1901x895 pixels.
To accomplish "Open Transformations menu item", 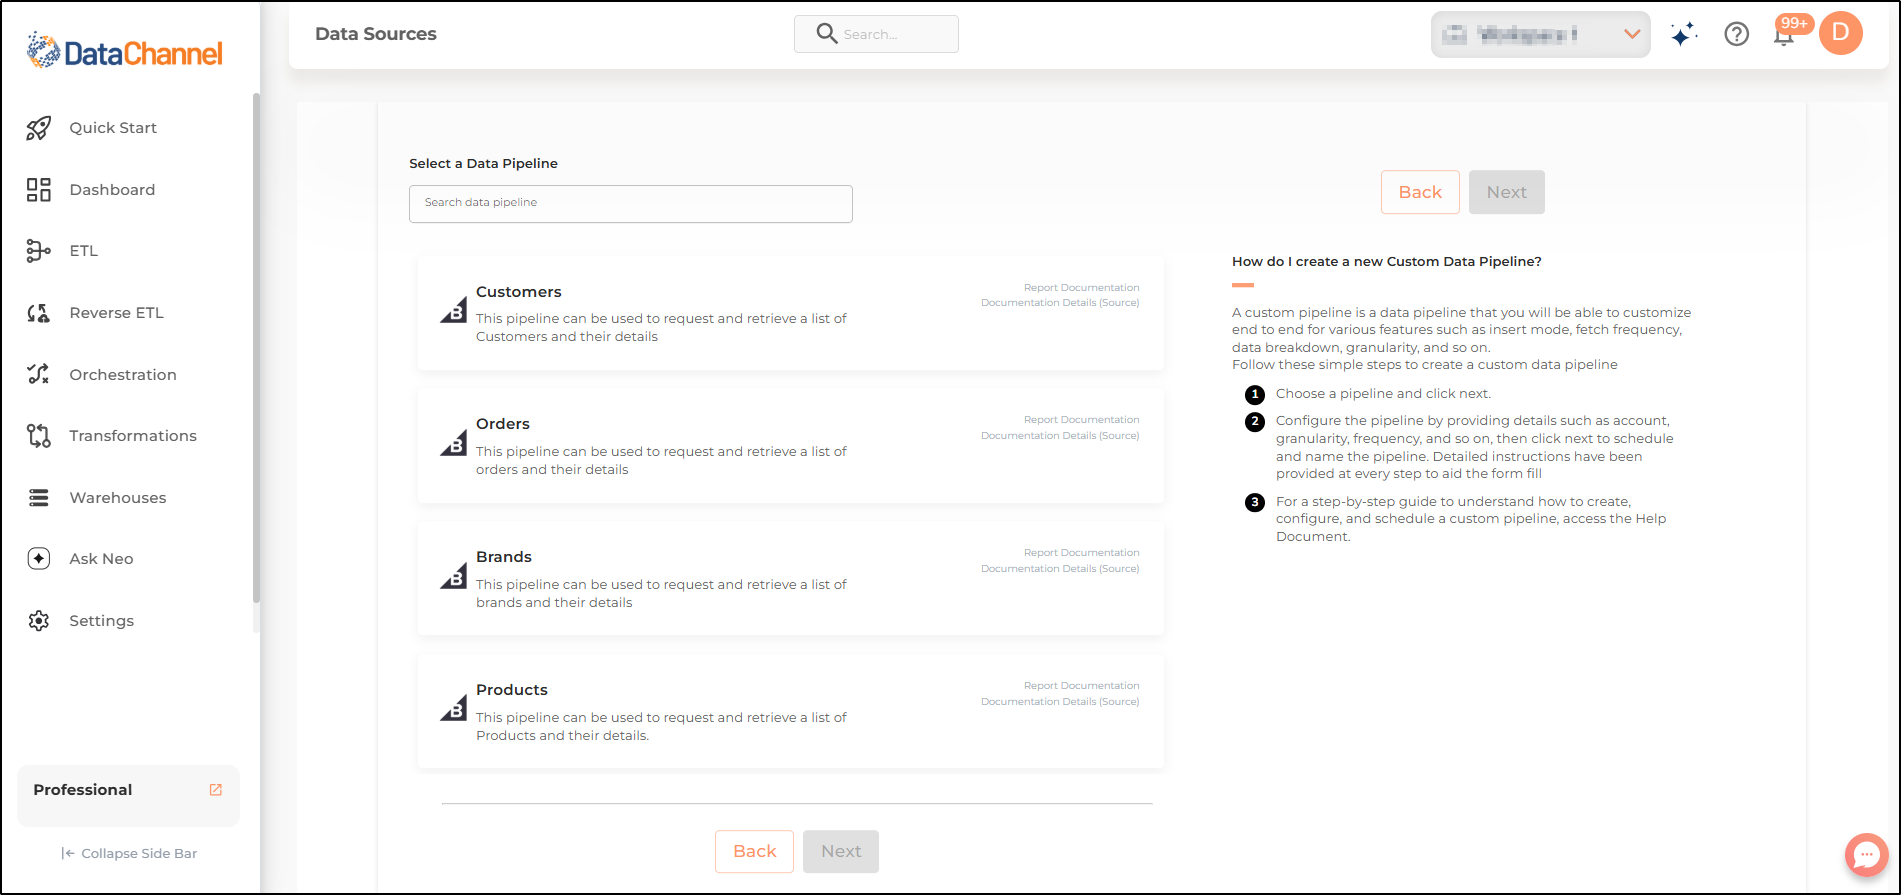I will point(133,436).
